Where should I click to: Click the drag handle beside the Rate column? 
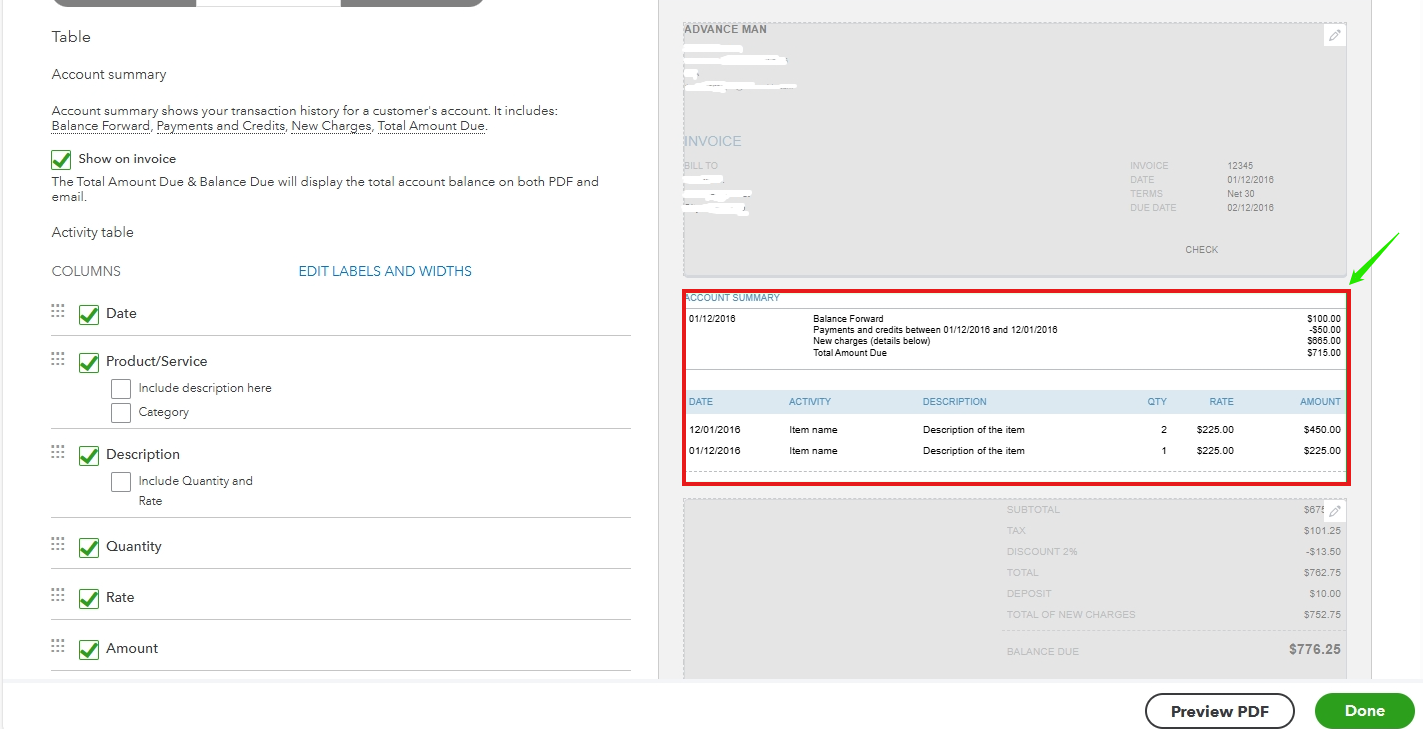coord(57,594)
